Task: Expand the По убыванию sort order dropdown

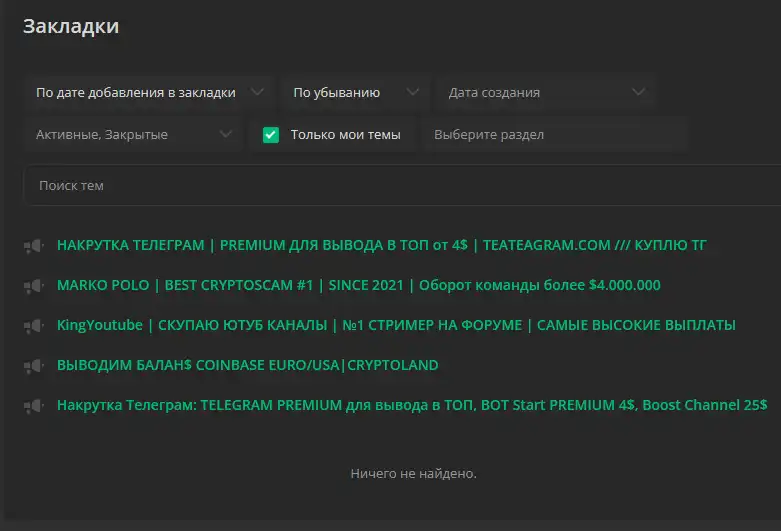Action: [340, 92]
